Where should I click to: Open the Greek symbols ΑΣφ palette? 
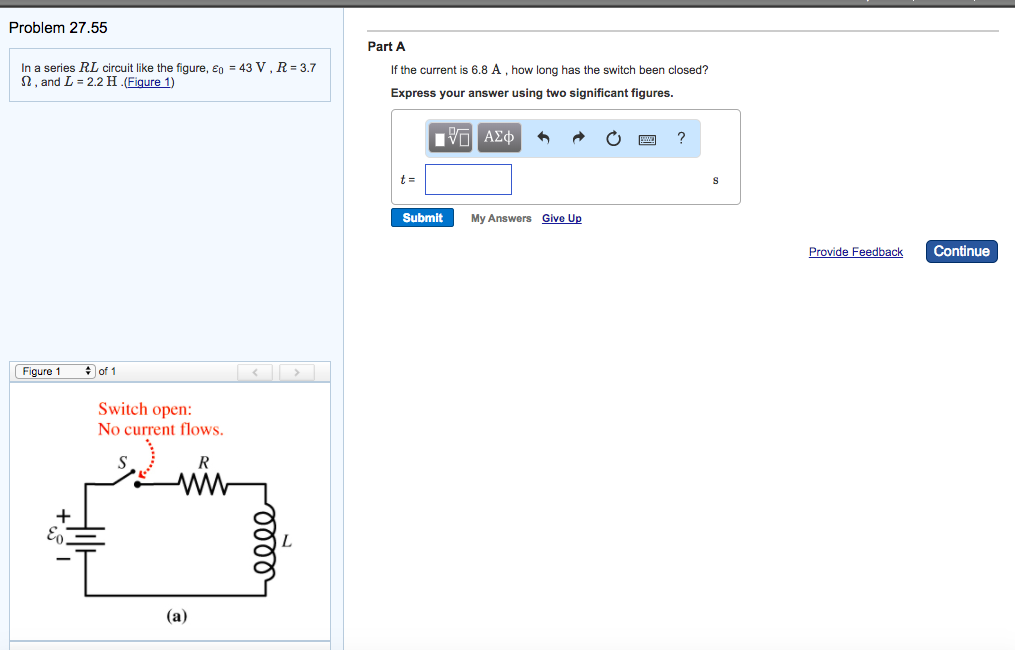497,137
